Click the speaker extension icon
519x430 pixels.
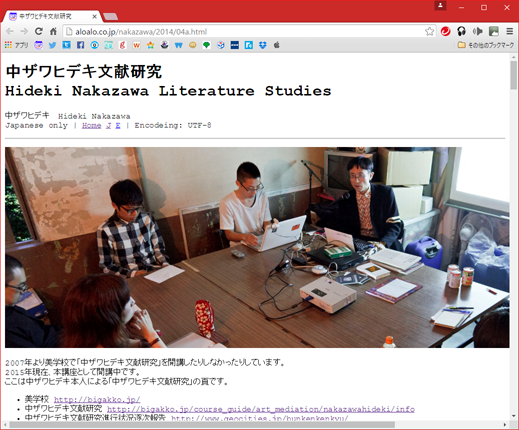[x=477, y=32]
